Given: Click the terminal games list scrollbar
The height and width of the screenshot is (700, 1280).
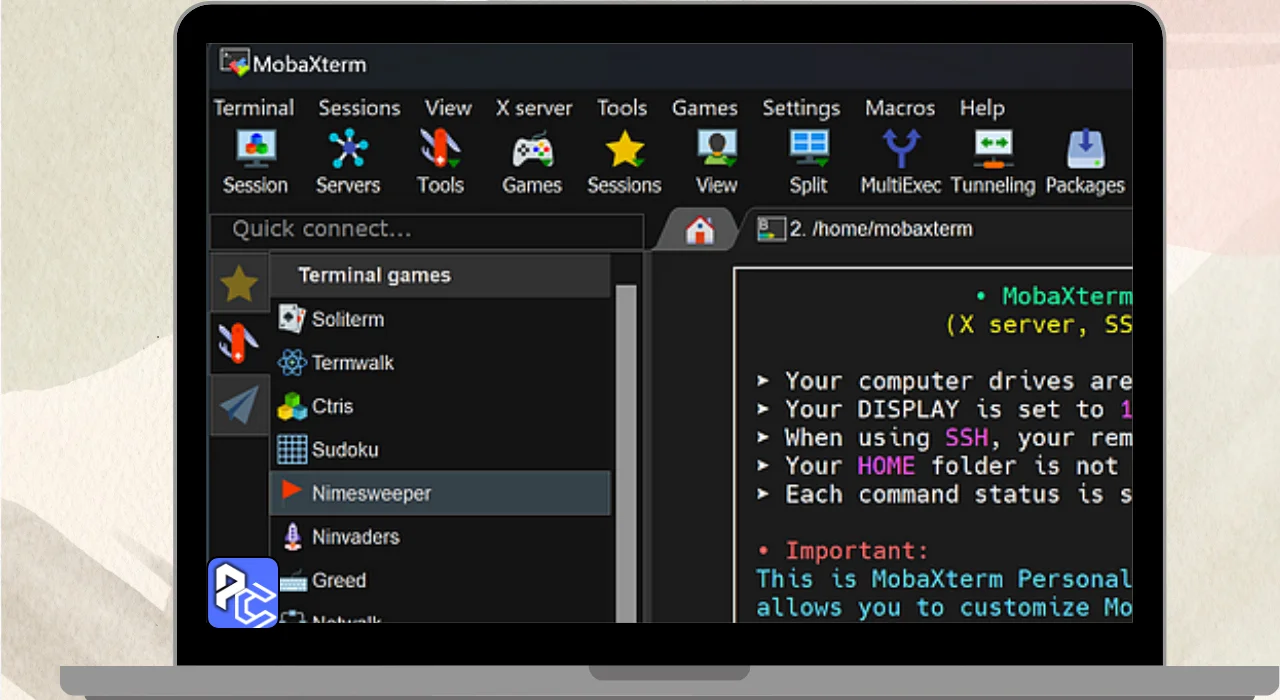Looking at the screenshot, I should pyautogui.click(x=626, y=450).
